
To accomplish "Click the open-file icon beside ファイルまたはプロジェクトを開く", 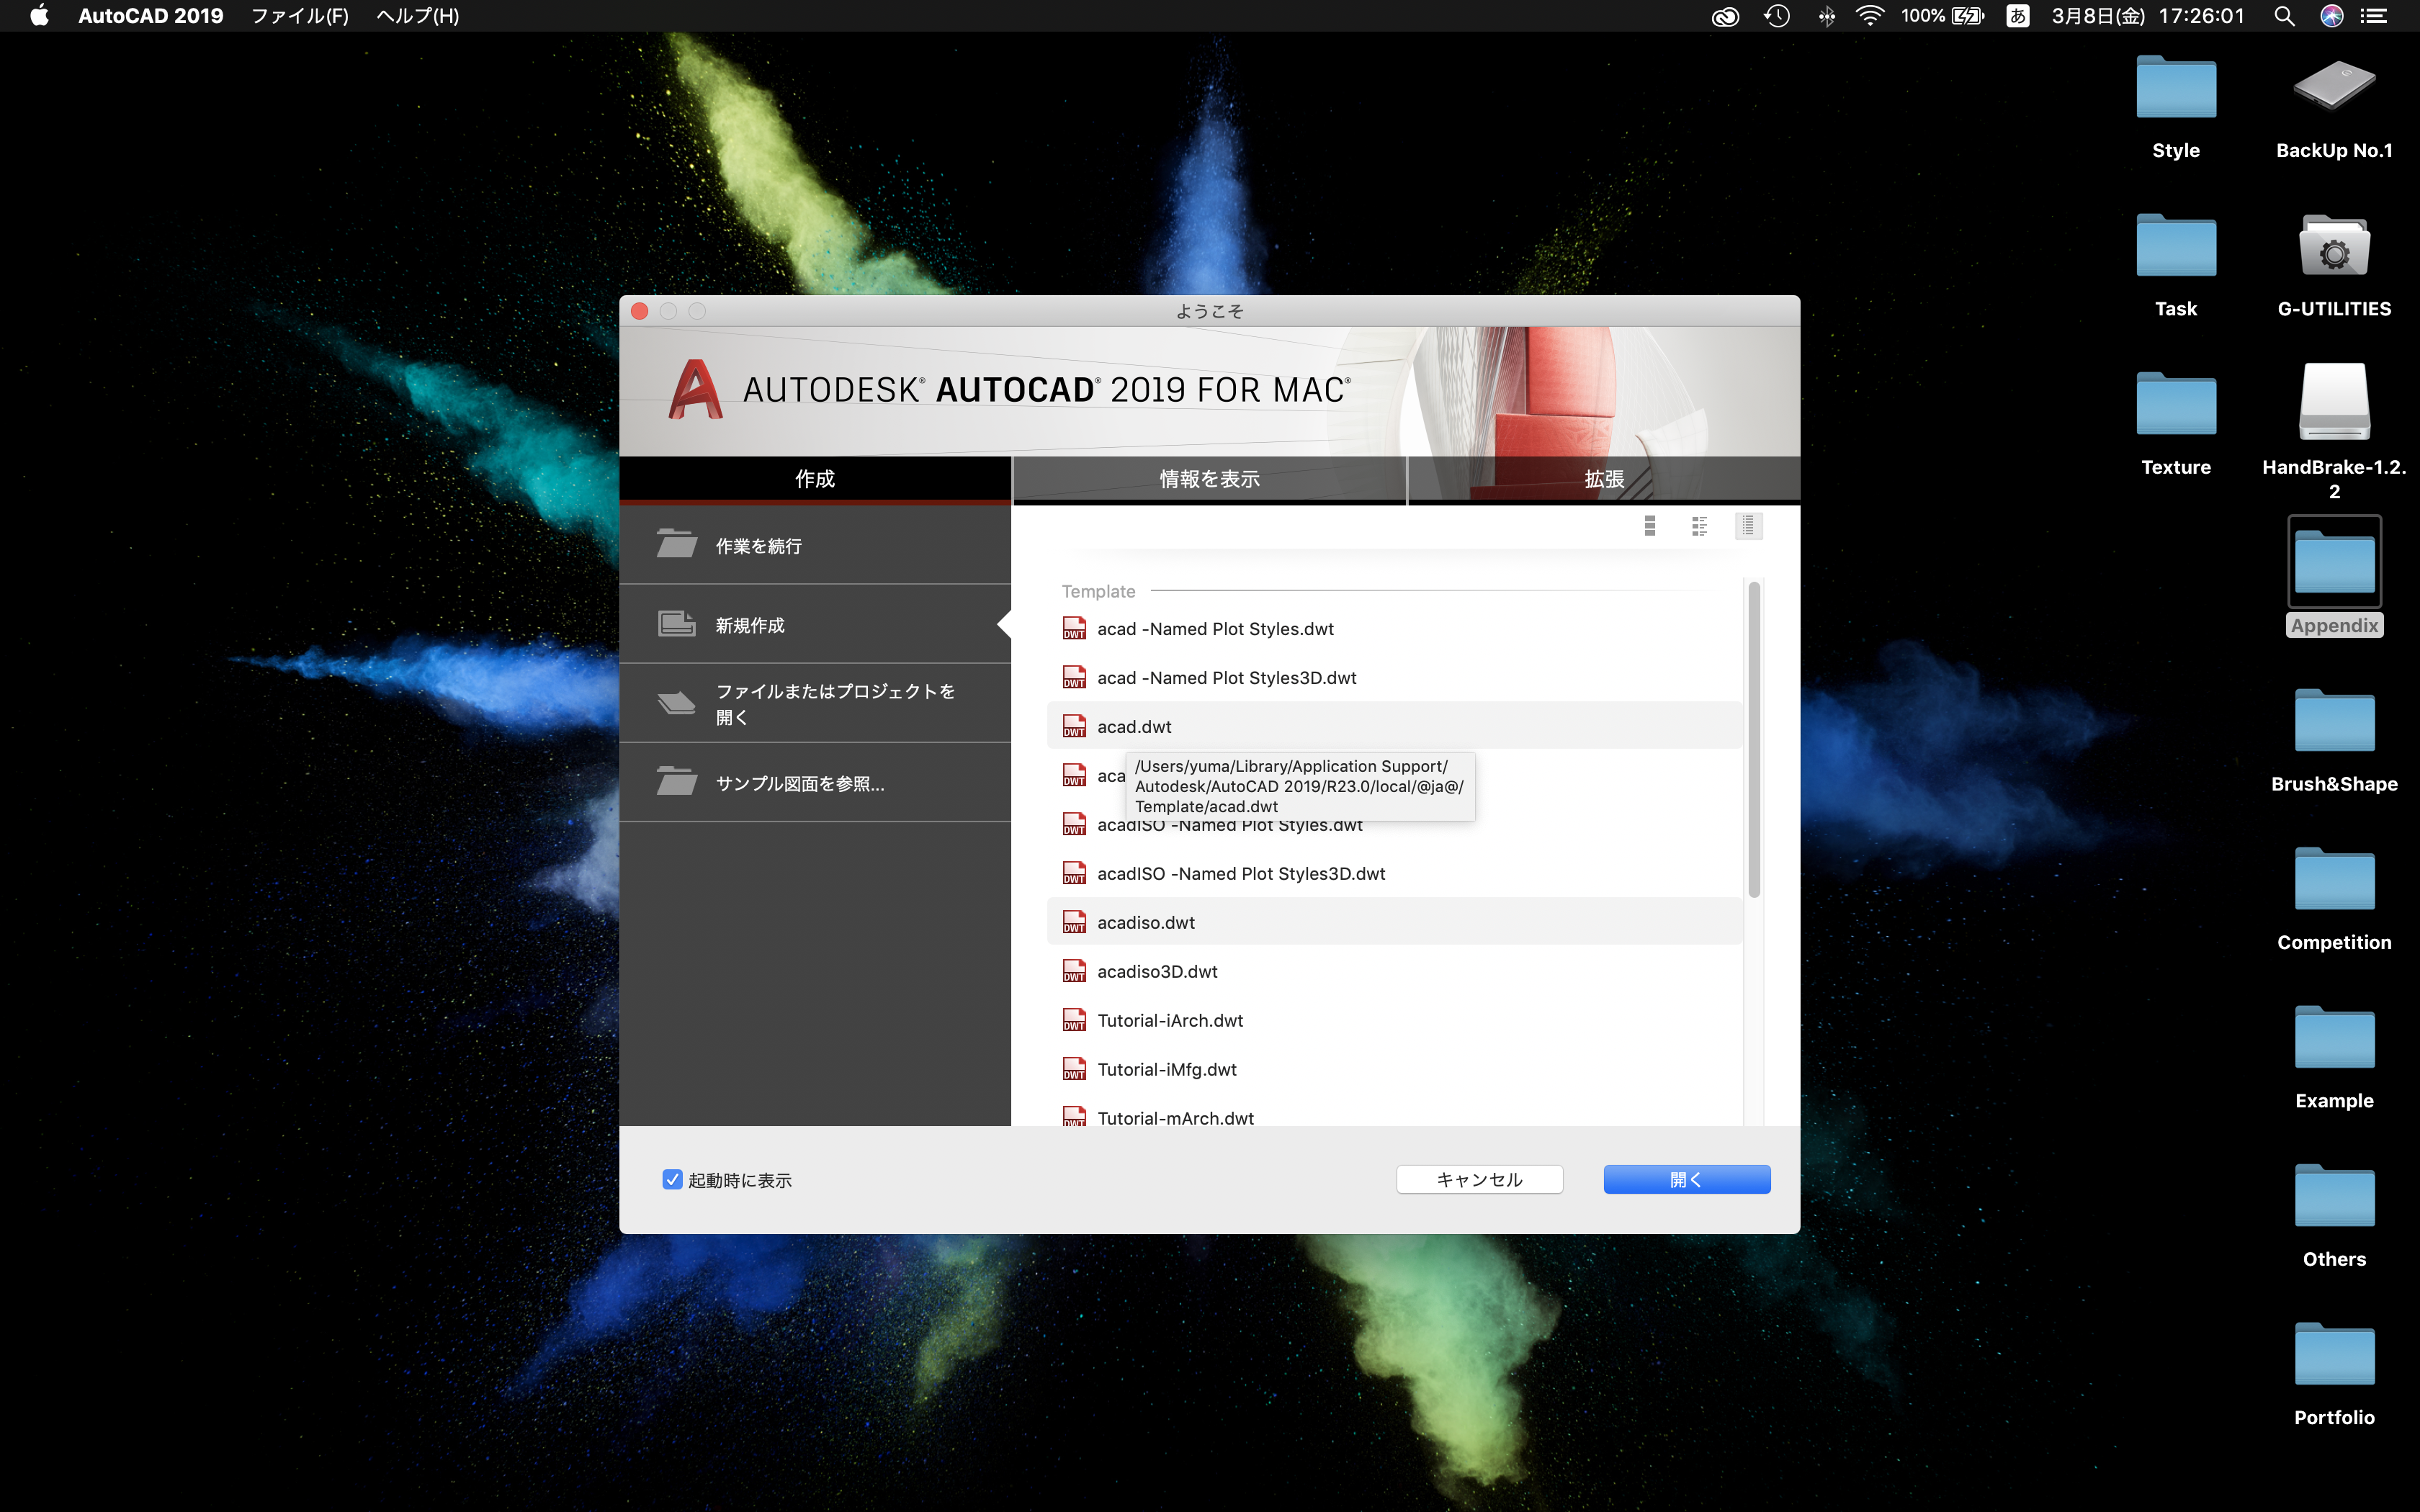I will 677,703.
